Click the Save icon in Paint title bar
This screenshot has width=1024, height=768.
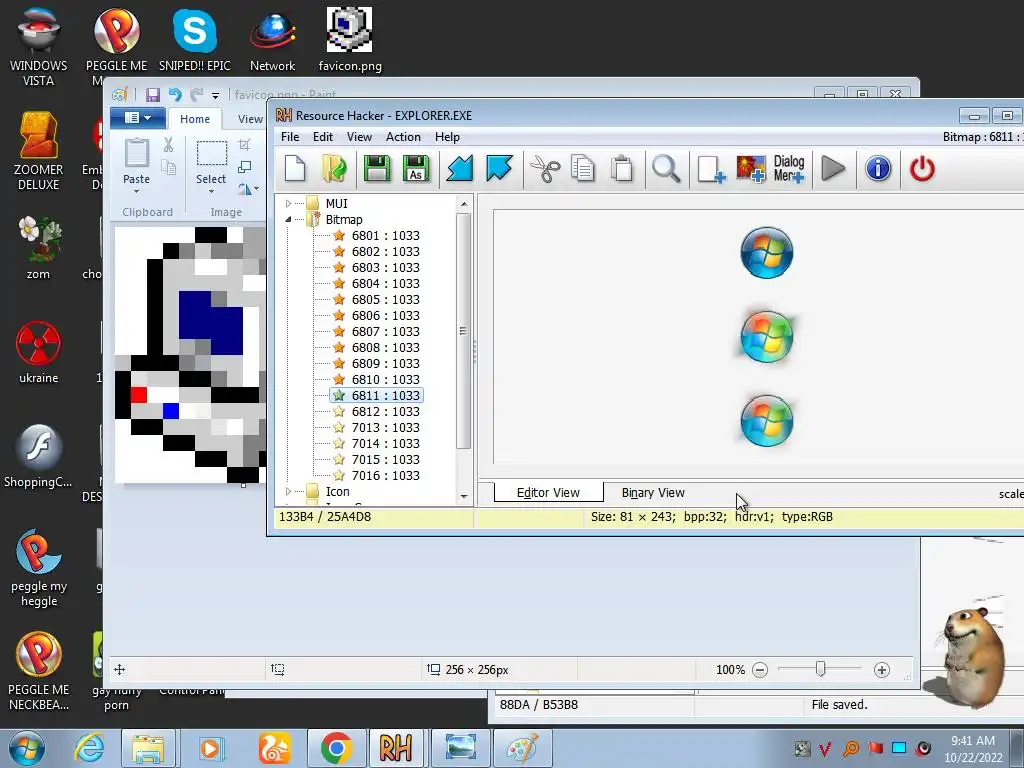click(153, 95)
